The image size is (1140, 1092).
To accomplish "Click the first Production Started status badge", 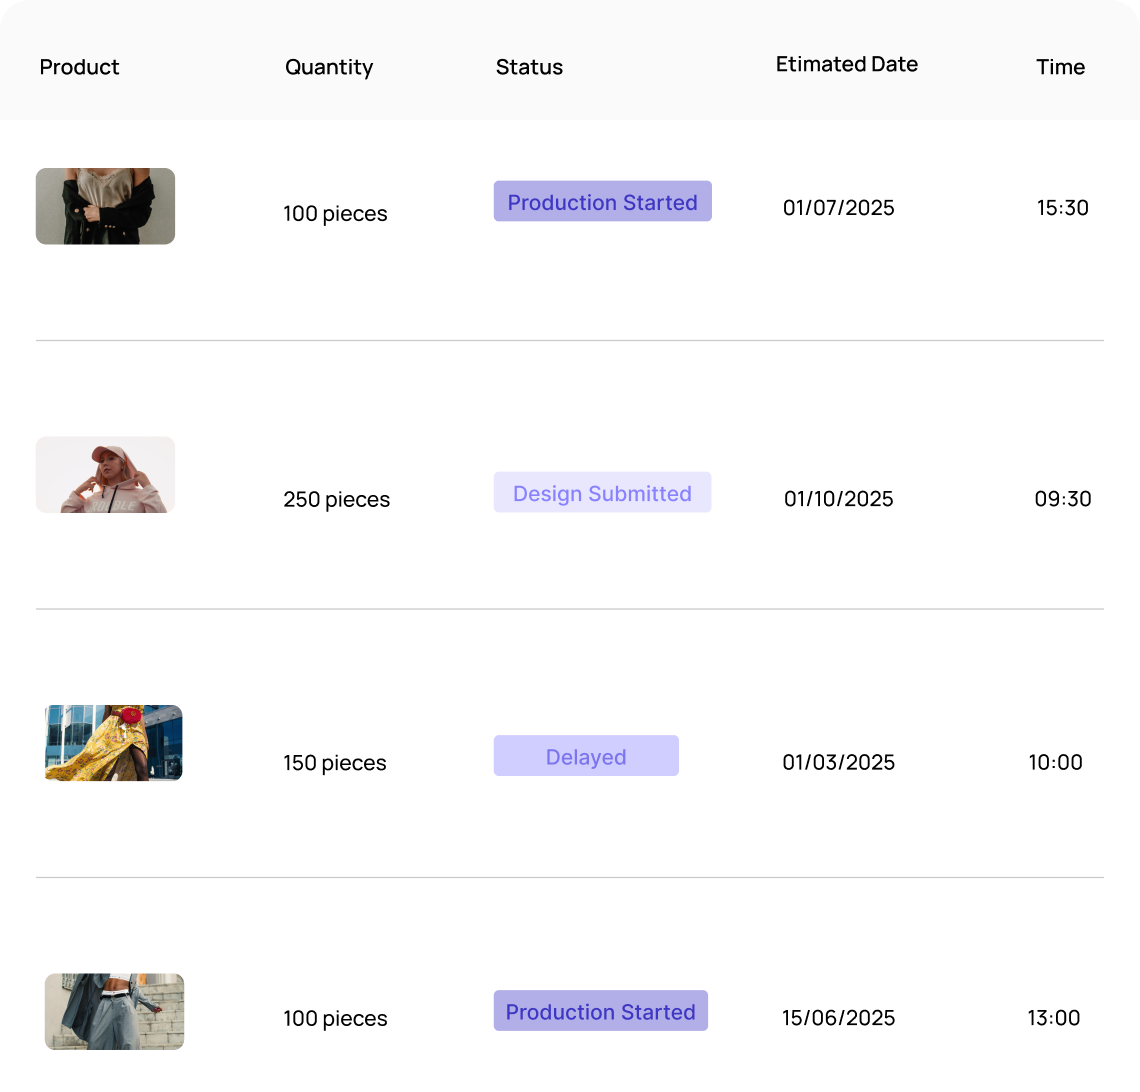I will [602, 202].
